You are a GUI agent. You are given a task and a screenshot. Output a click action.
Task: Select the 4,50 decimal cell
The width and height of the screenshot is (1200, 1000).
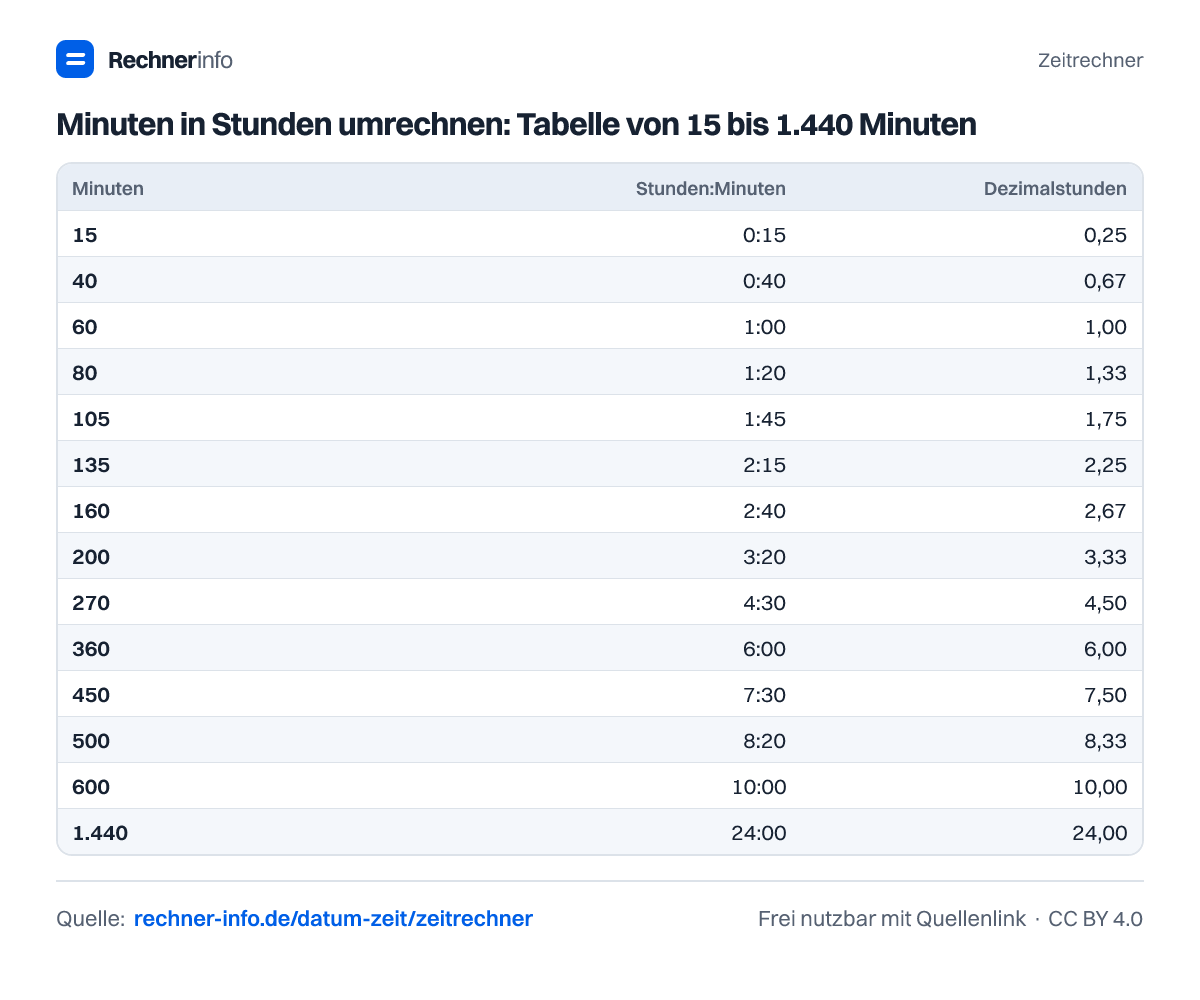pyautogui.click(x=1105, y=603)
